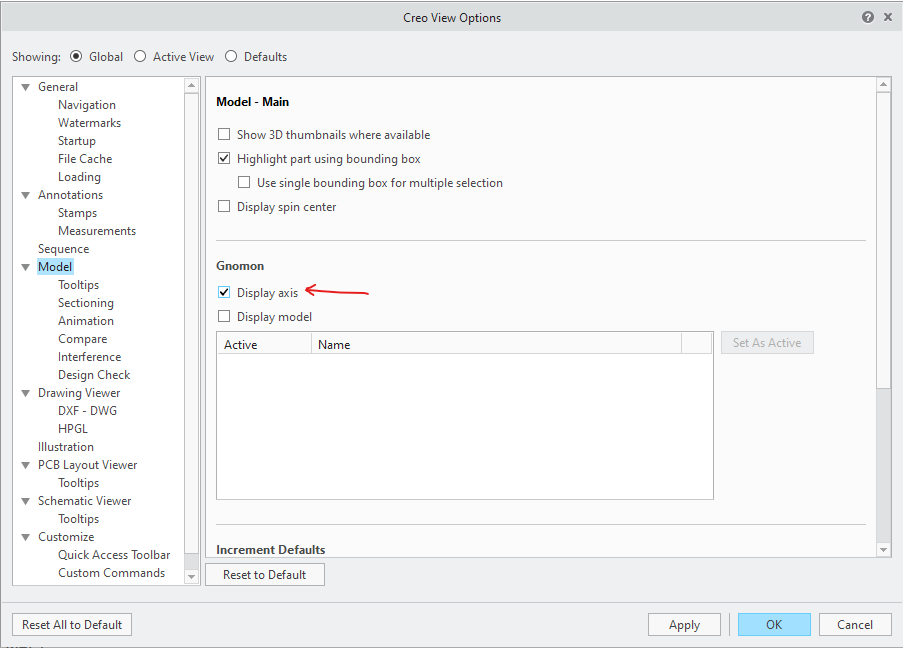The height and width of the screenshot is (648, 903).
Task: Enable Display model under Gnomon
Action: pos(224,315)
